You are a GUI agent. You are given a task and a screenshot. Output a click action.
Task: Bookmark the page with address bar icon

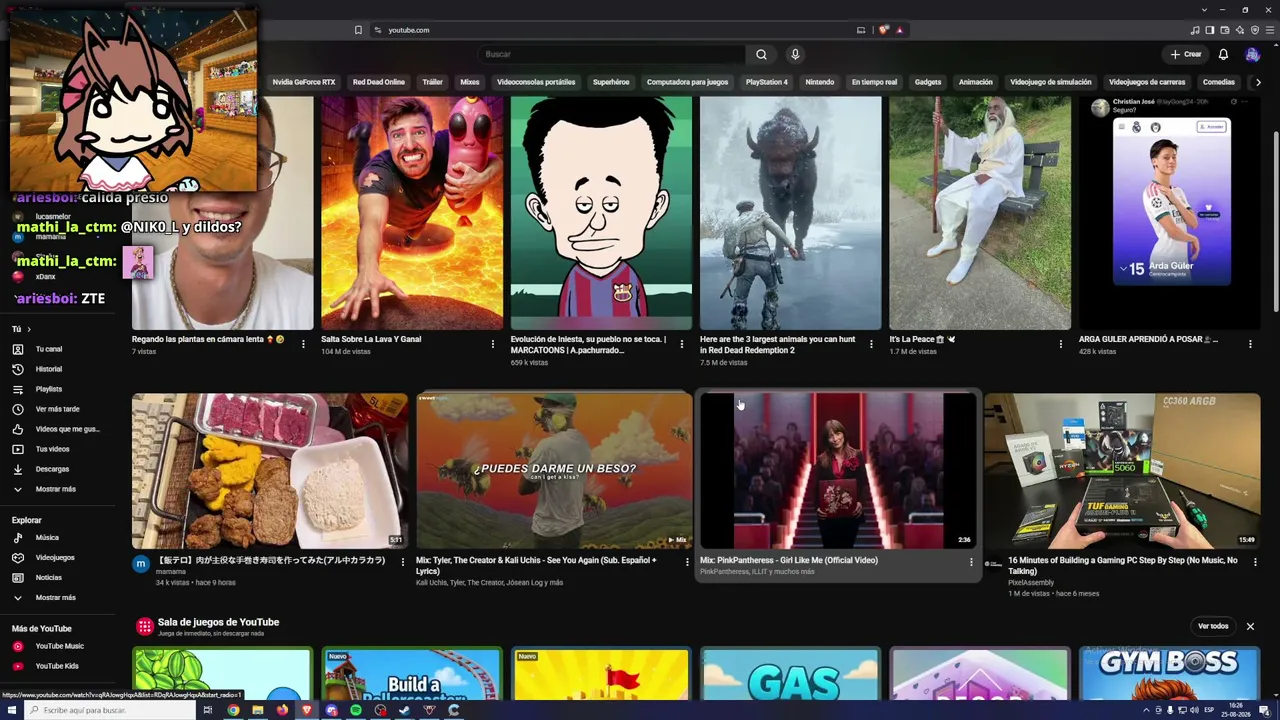coord(358,30)
